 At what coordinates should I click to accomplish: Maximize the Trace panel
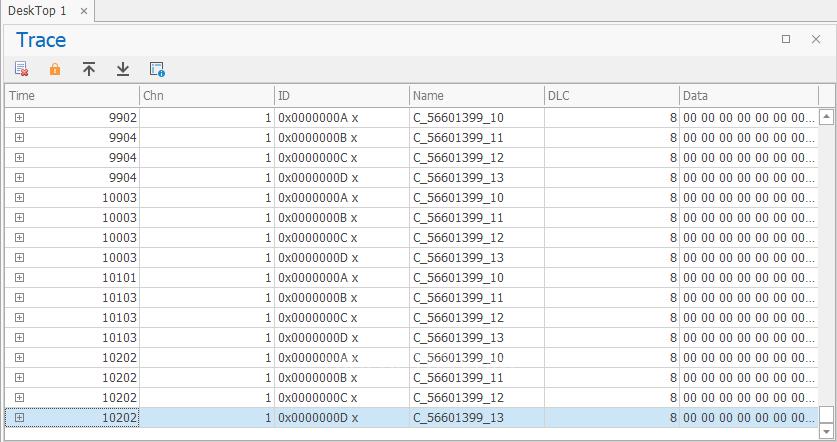[786, 39]
